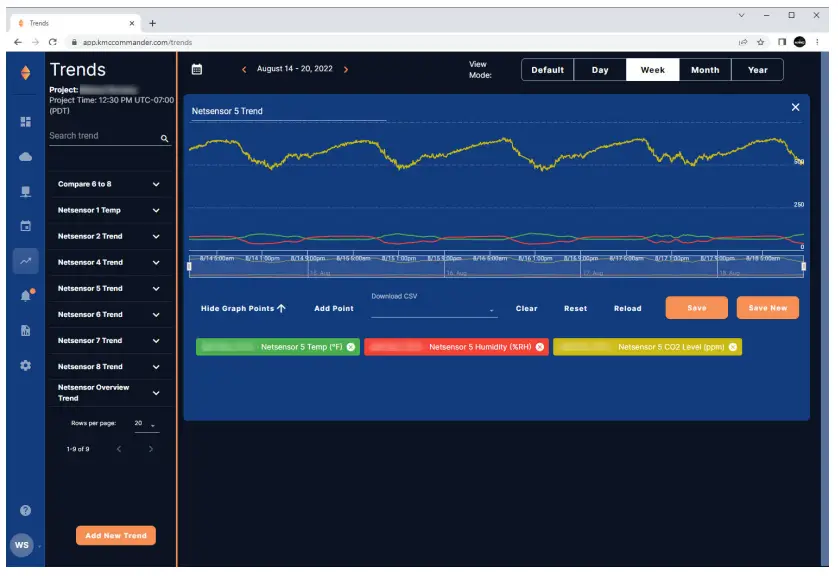Switch View Mode to Month

pos(705,70)
